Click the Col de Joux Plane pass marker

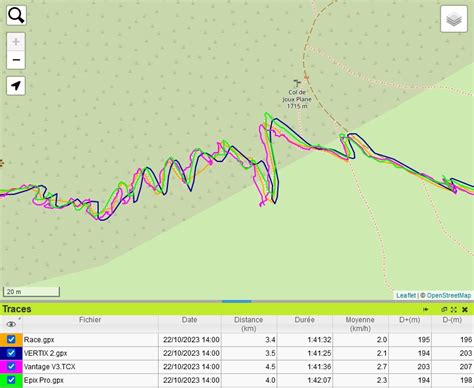[297, 83]
